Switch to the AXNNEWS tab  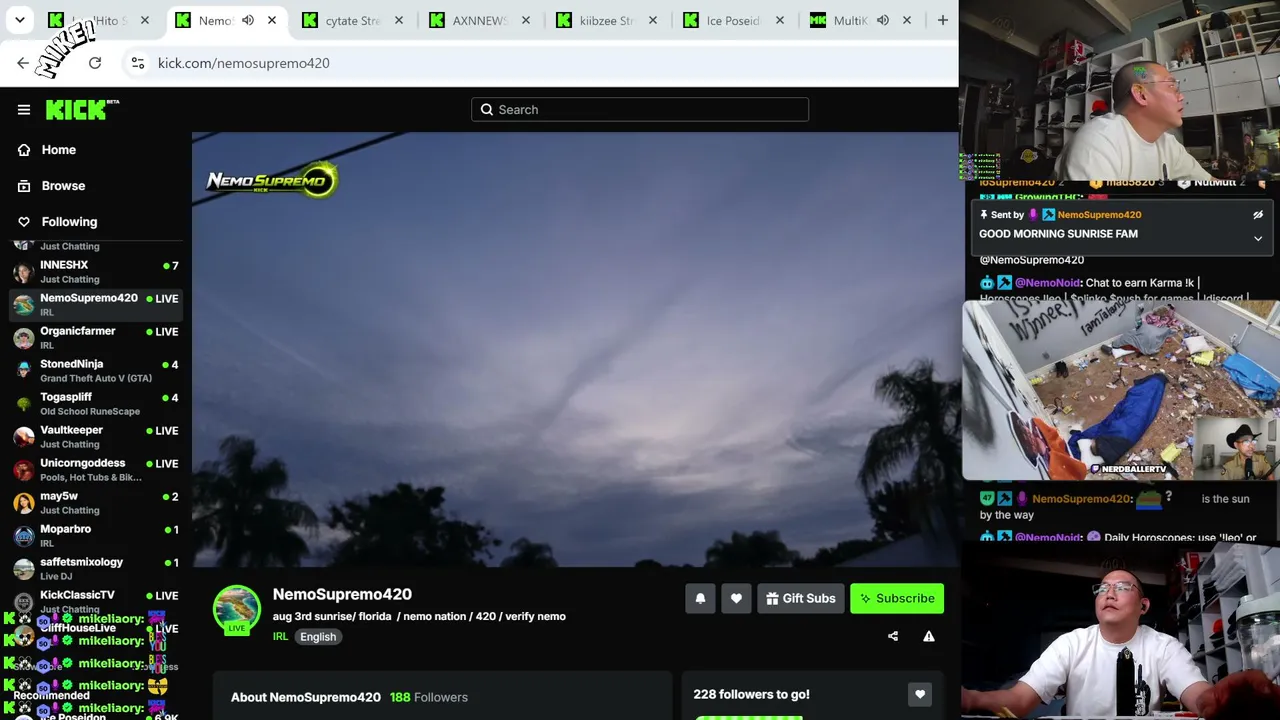tap(480, 20)
